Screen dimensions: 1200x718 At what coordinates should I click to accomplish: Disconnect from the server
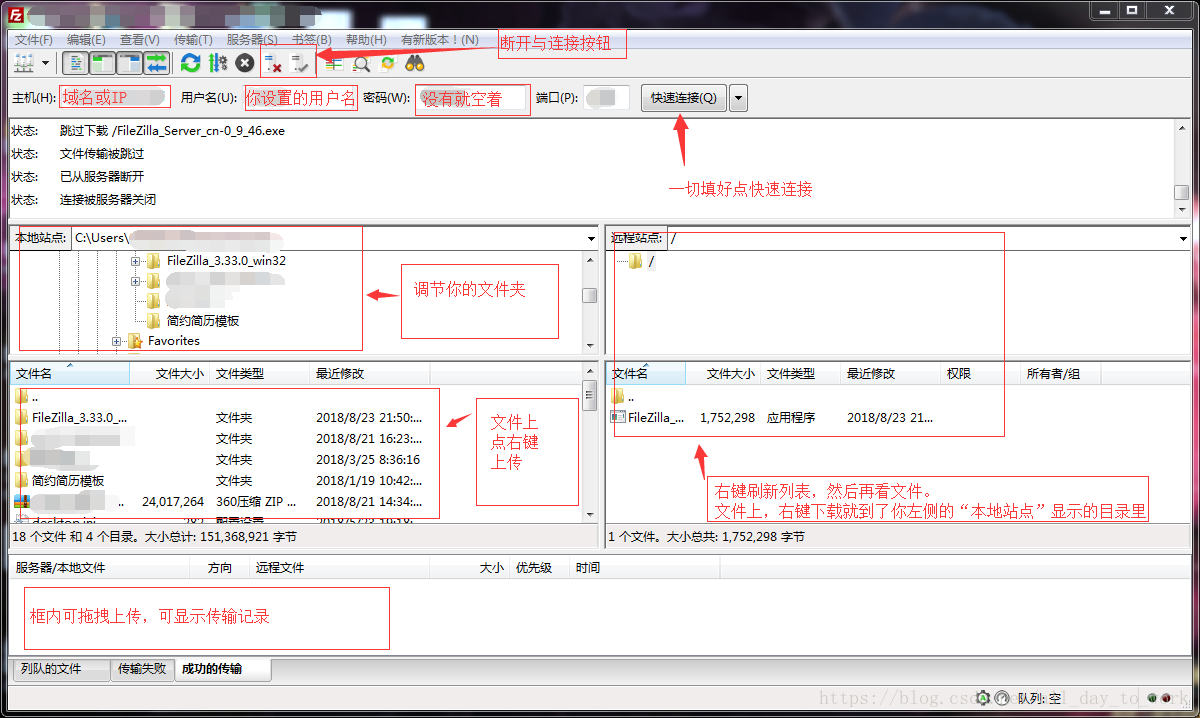pos(272,62)
